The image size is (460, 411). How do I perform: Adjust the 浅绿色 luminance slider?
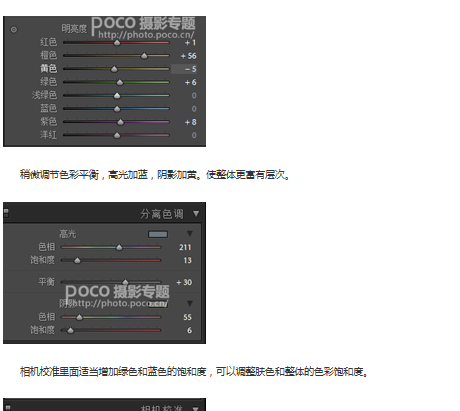116,96
